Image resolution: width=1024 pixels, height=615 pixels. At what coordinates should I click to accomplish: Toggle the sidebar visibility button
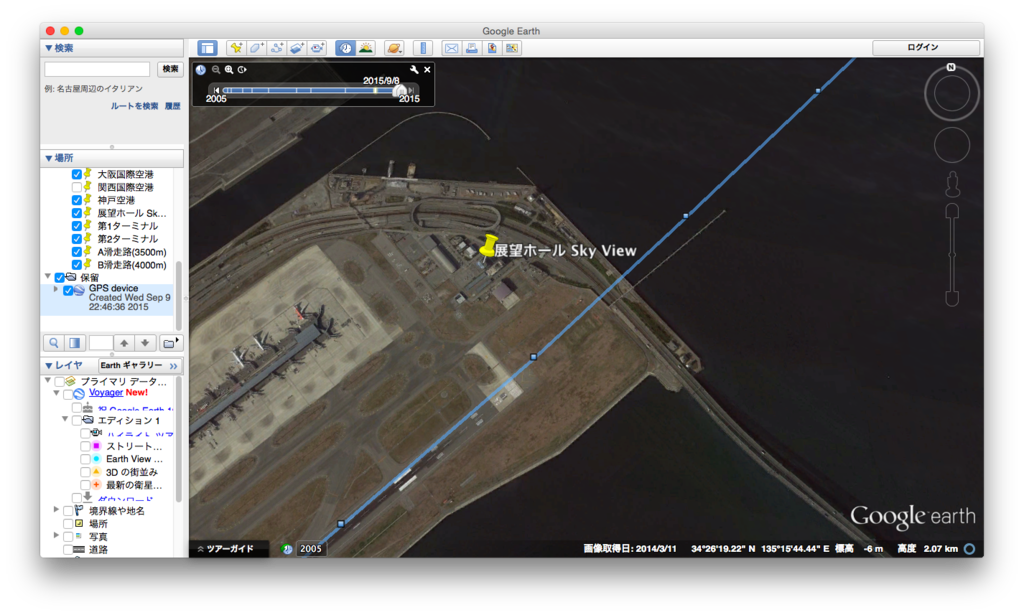coord(207,48)
